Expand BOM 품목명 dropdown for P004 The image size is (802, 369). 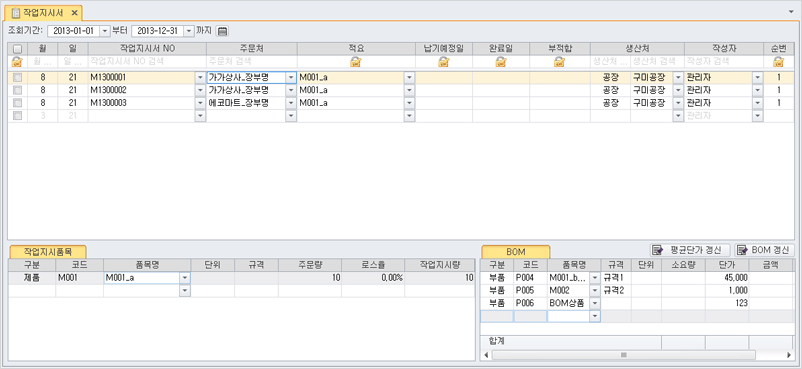[x=594, y=277]
